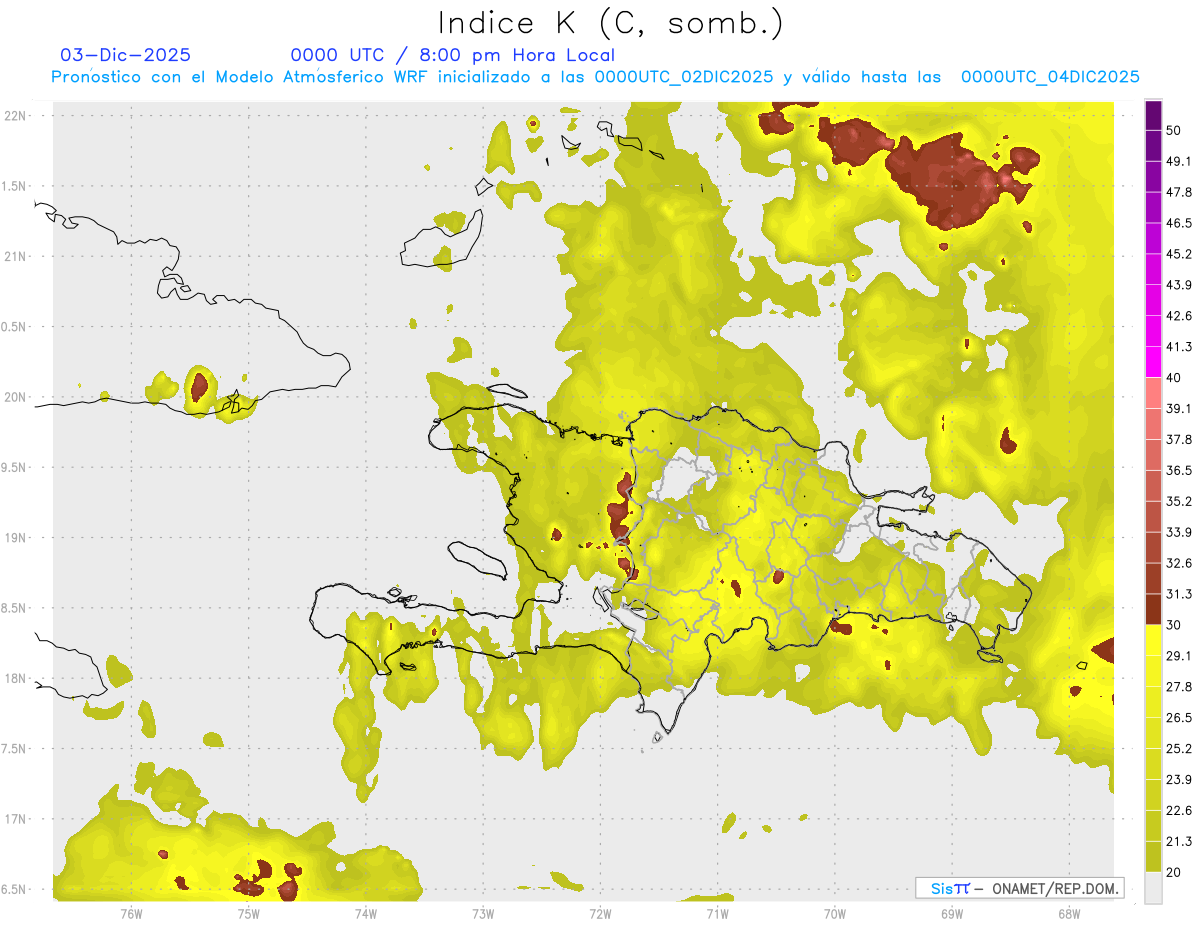1200x927 pixels.
Task: Click legend value '43.9'
Action: pos(1178,285)
